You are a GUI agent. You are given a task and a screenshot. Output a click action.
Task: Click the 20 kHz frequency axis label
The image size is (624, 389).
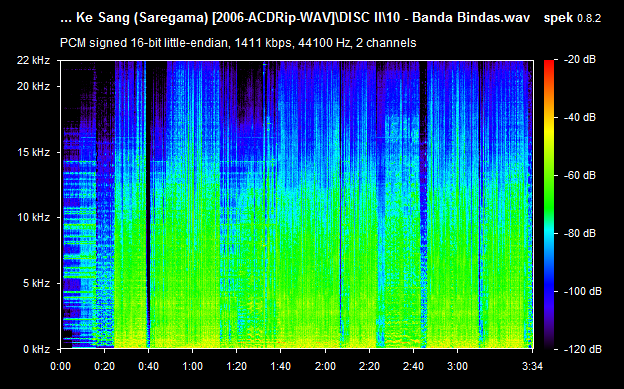tap(33, 86)
